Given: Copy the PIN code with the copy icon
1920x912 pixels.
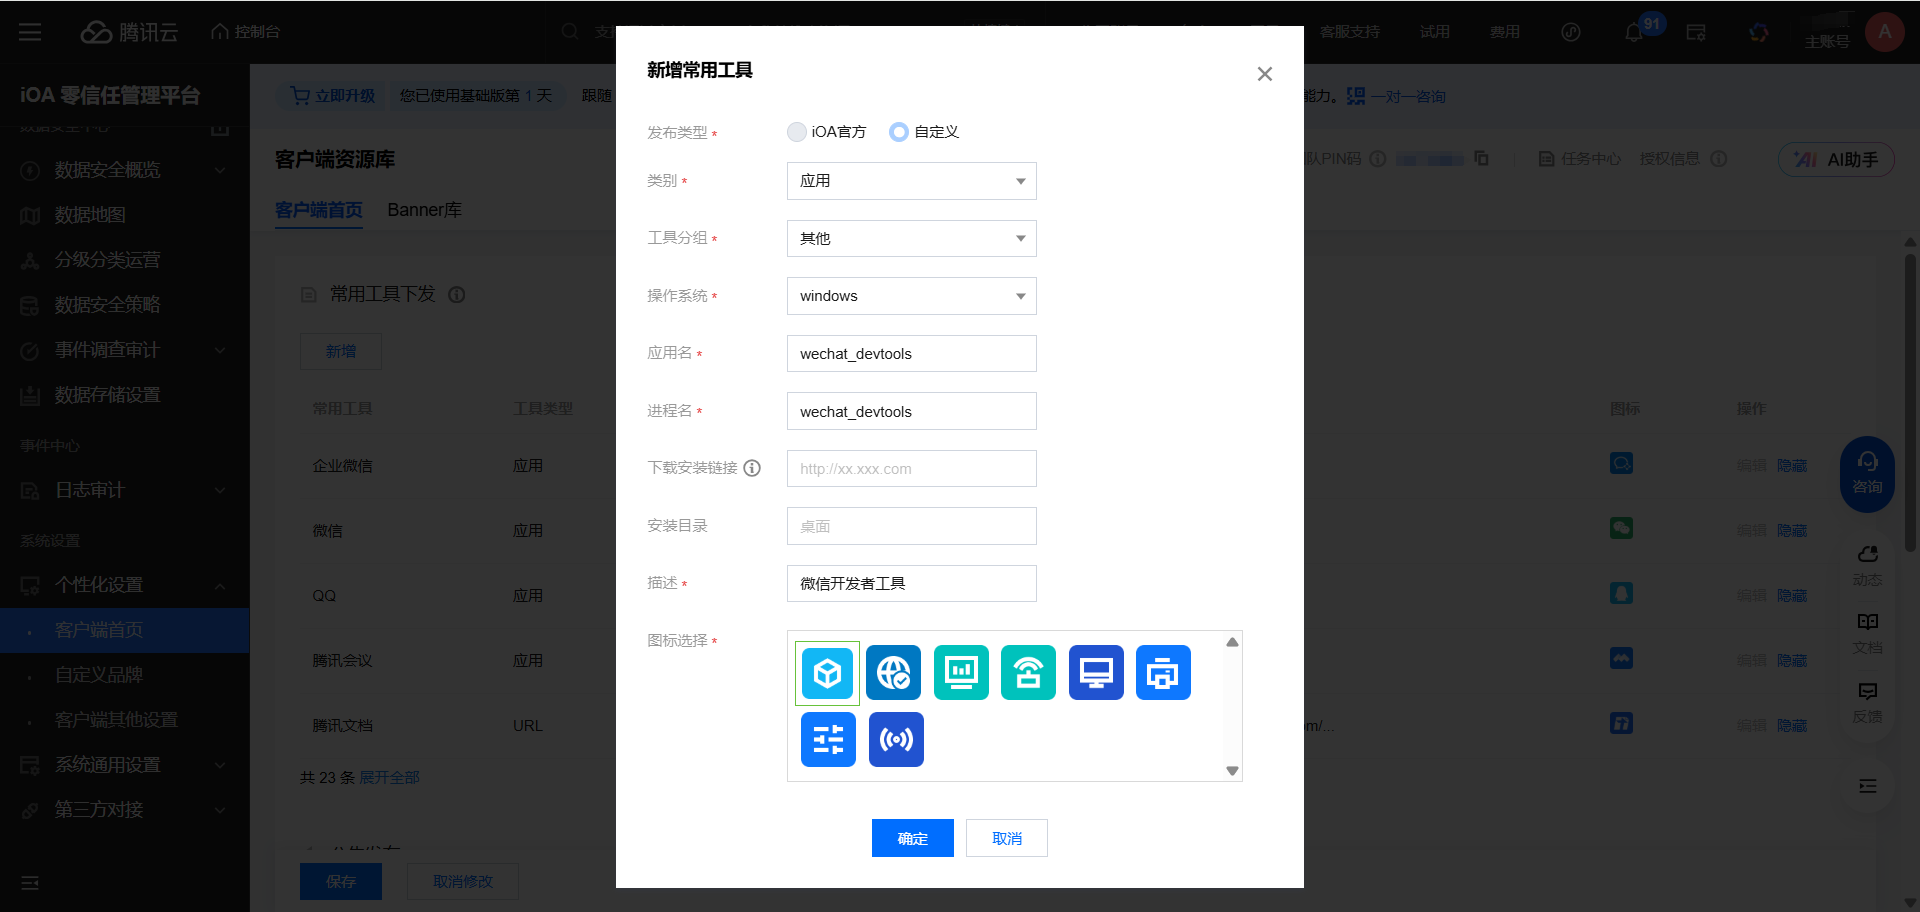Looking at the screenshot, I should coord(1482,158).
